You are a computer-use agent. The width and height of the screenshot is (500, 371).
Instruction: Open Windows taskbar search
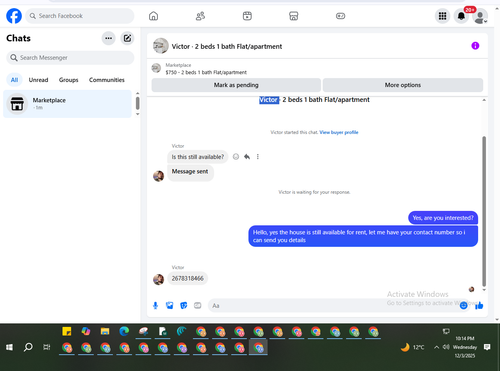point(28,347)
